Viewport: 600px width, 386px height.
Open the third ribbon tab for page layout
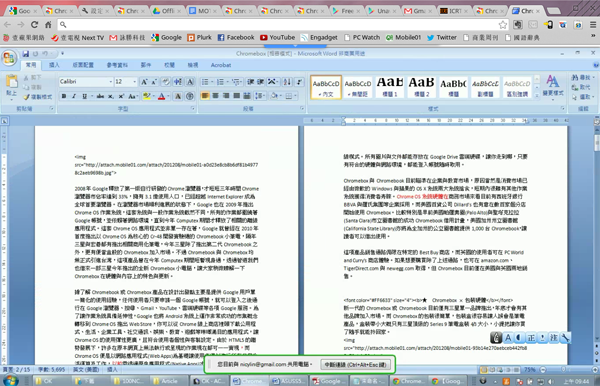click(x=83, y=65)
